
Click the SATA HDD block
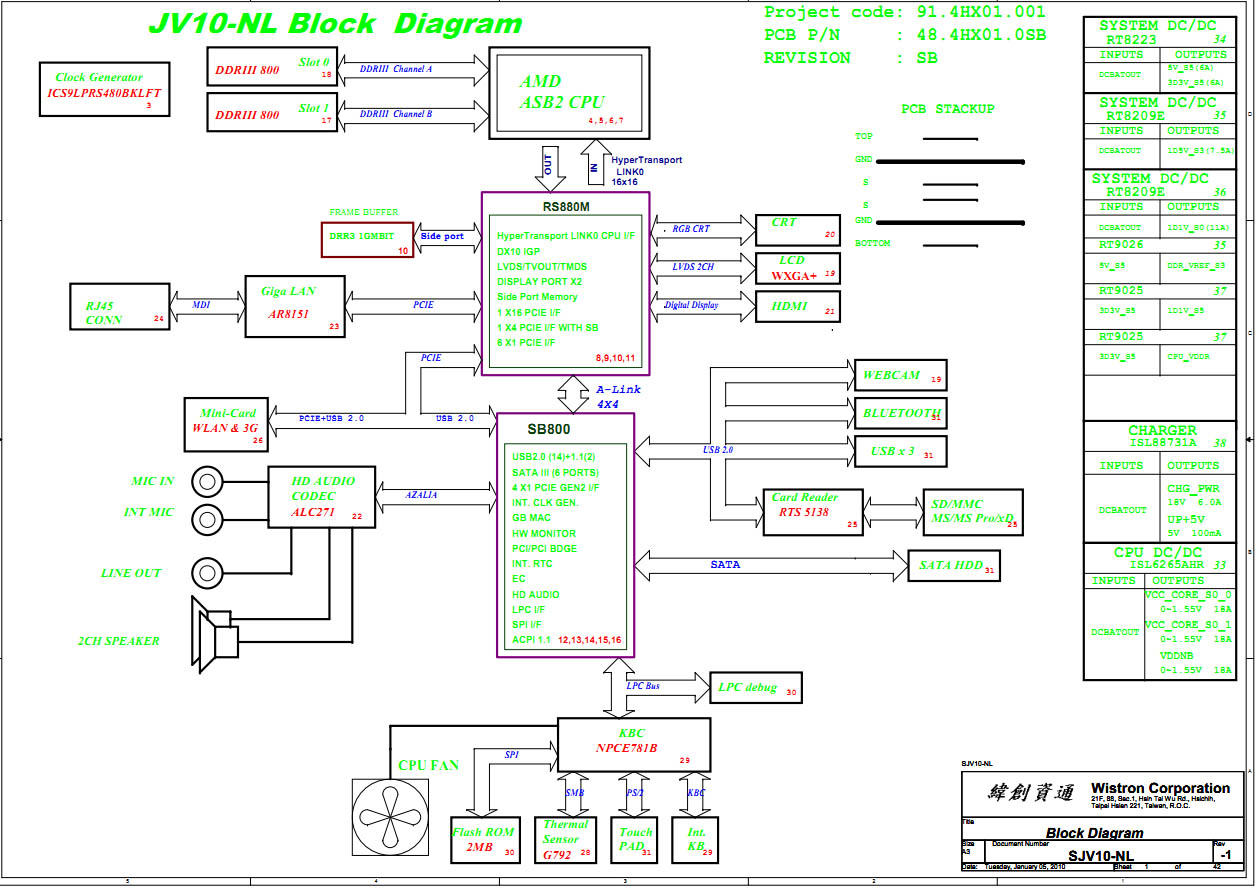point(953,566)
